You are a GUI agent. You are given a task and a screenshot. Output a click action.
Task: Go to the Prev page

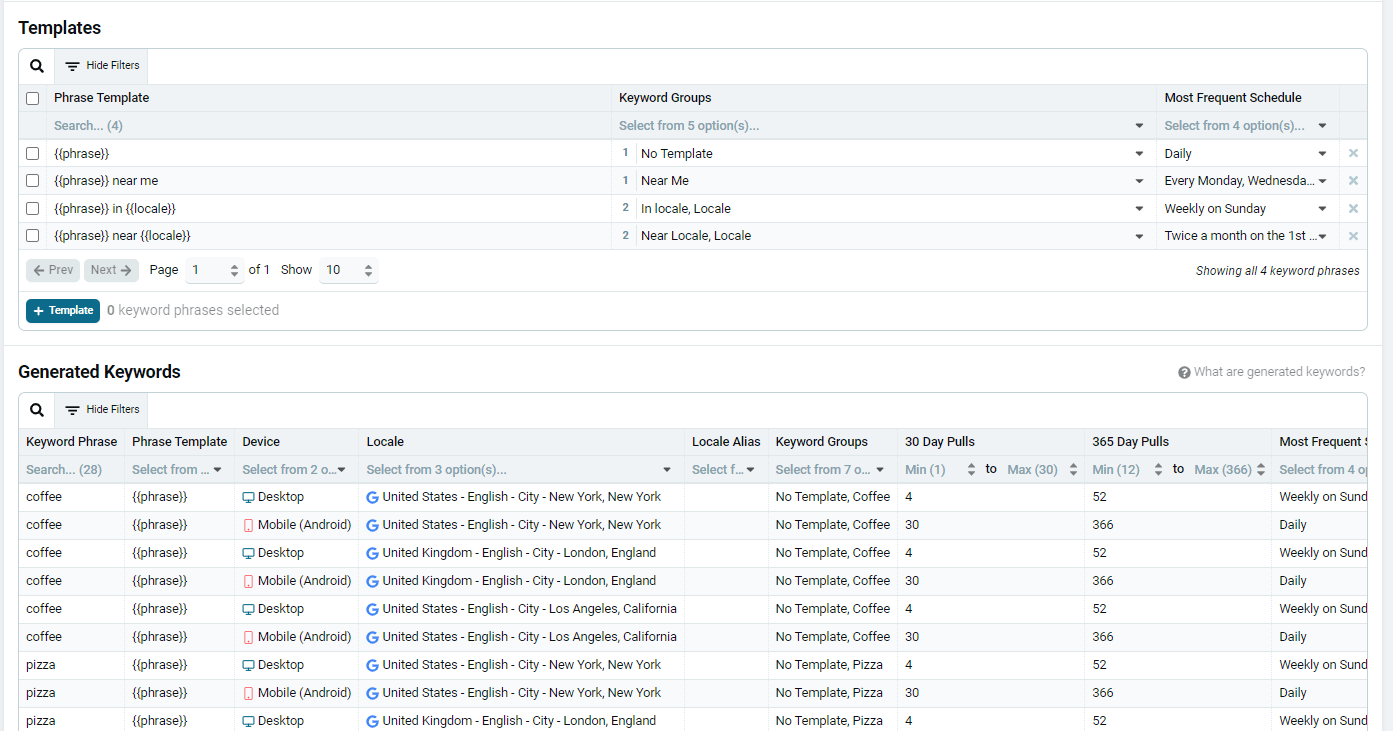[x=53, y=270]
